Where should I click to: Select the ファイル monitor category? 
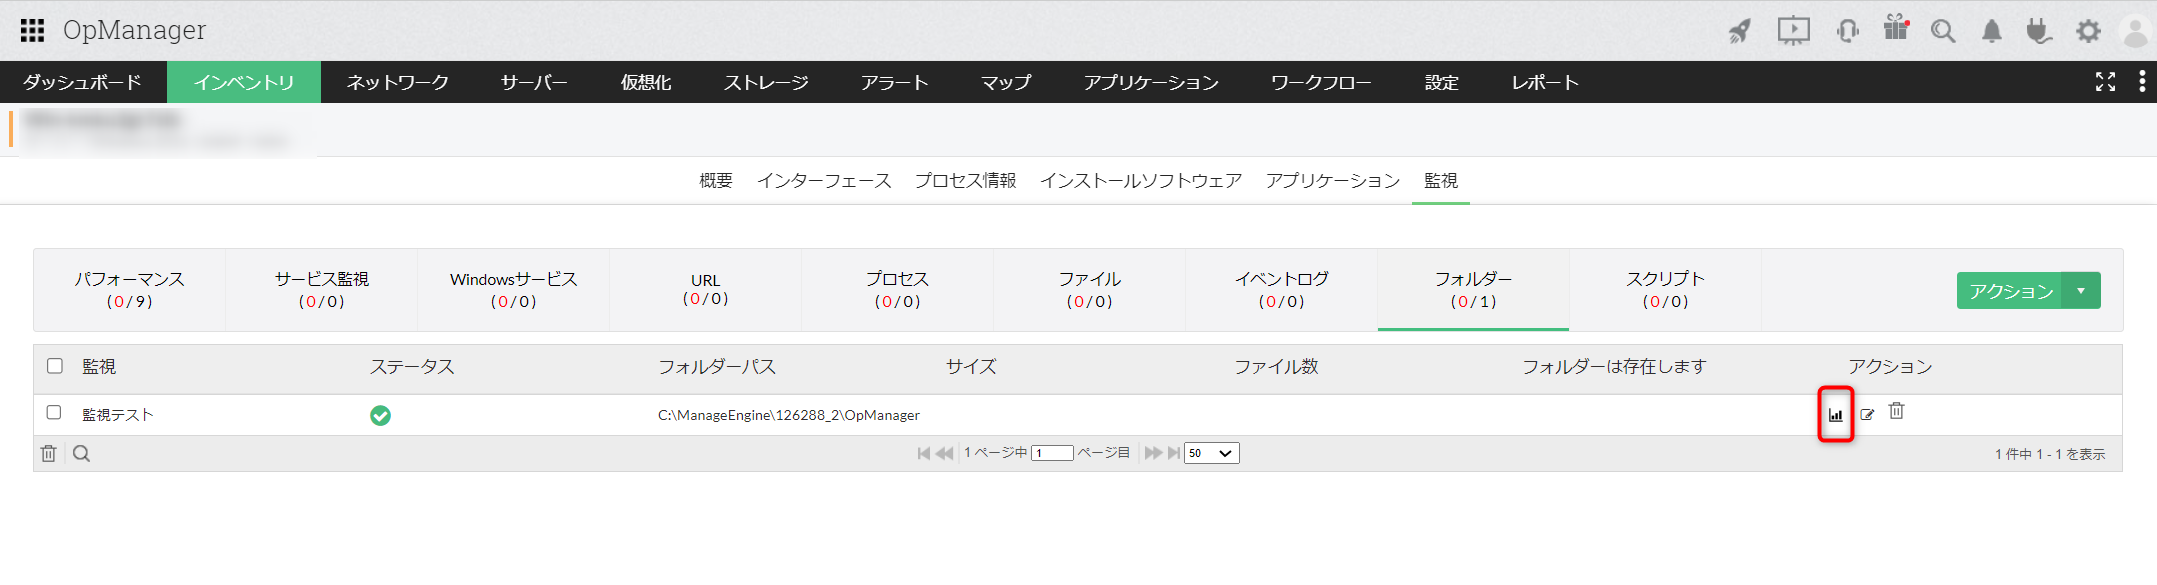coord(1090,290)
